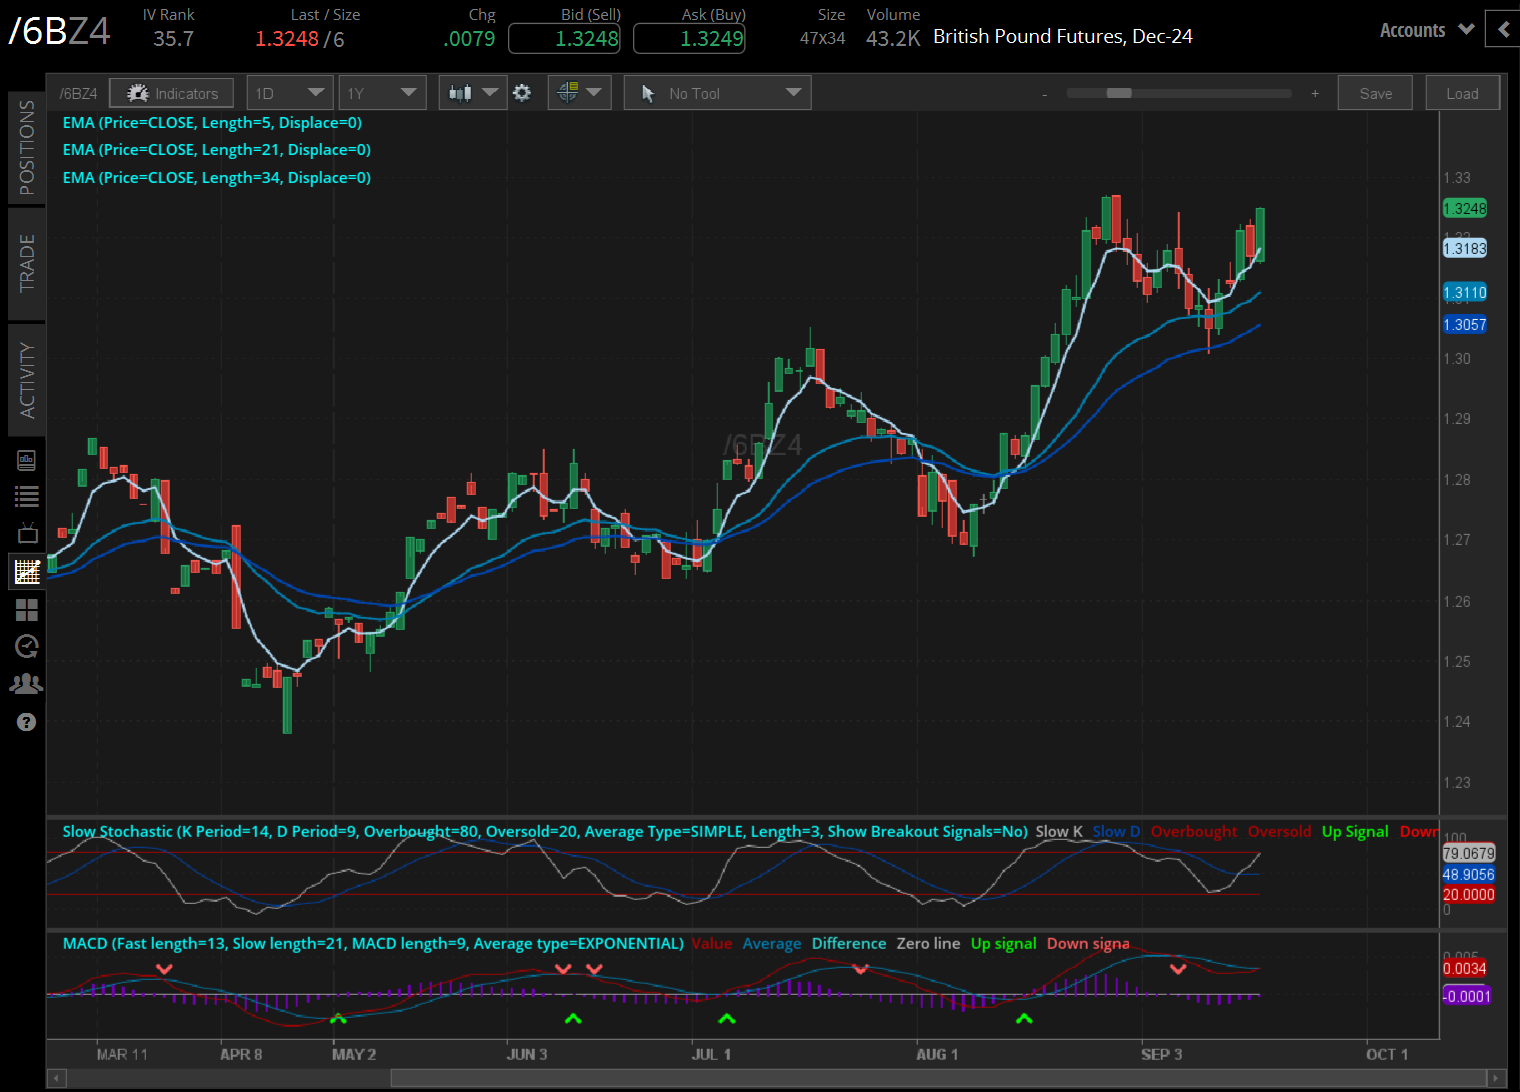Click the book chart icon in sidebar

(x=27, y=460)
